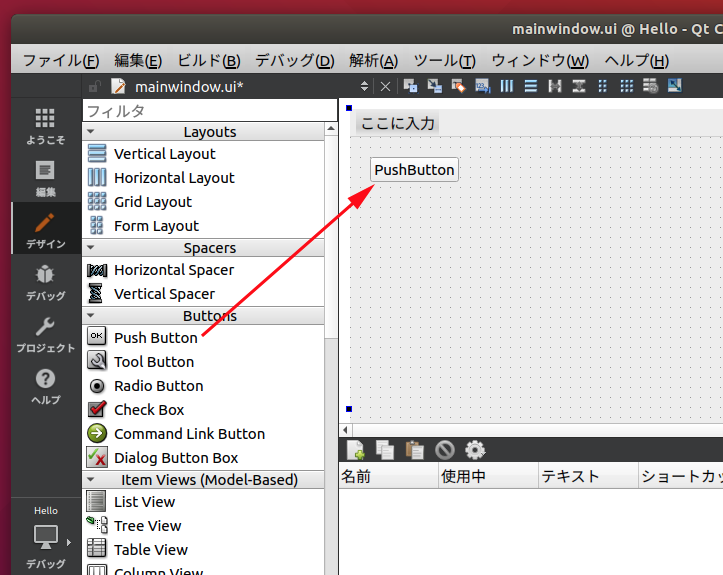Click the New action icon in action editor
Screen dimensions: 723x575
[x=356, y=450]
